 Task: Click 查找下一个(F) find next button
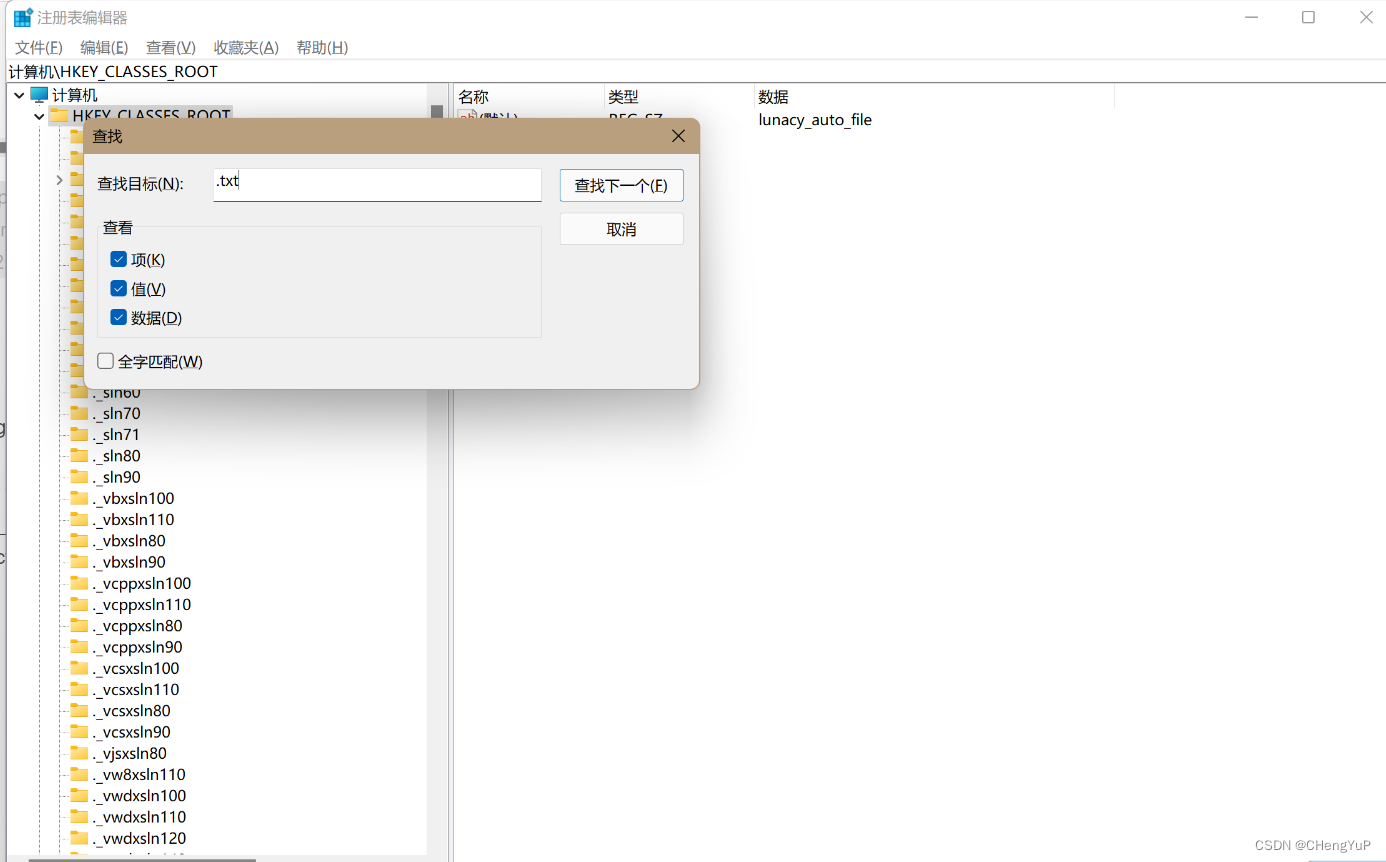(x=622, y=186)
